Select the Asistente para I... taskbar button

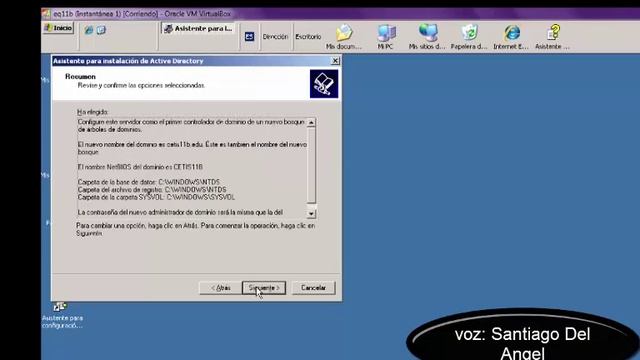[x=198, y=29]
